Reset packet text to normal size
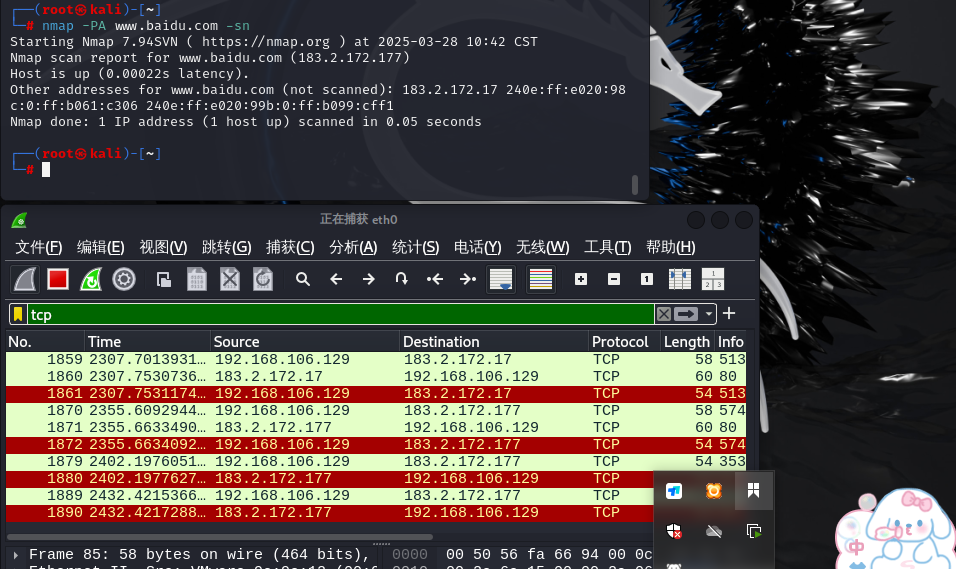The image size is (956, 569). [647, 279]
